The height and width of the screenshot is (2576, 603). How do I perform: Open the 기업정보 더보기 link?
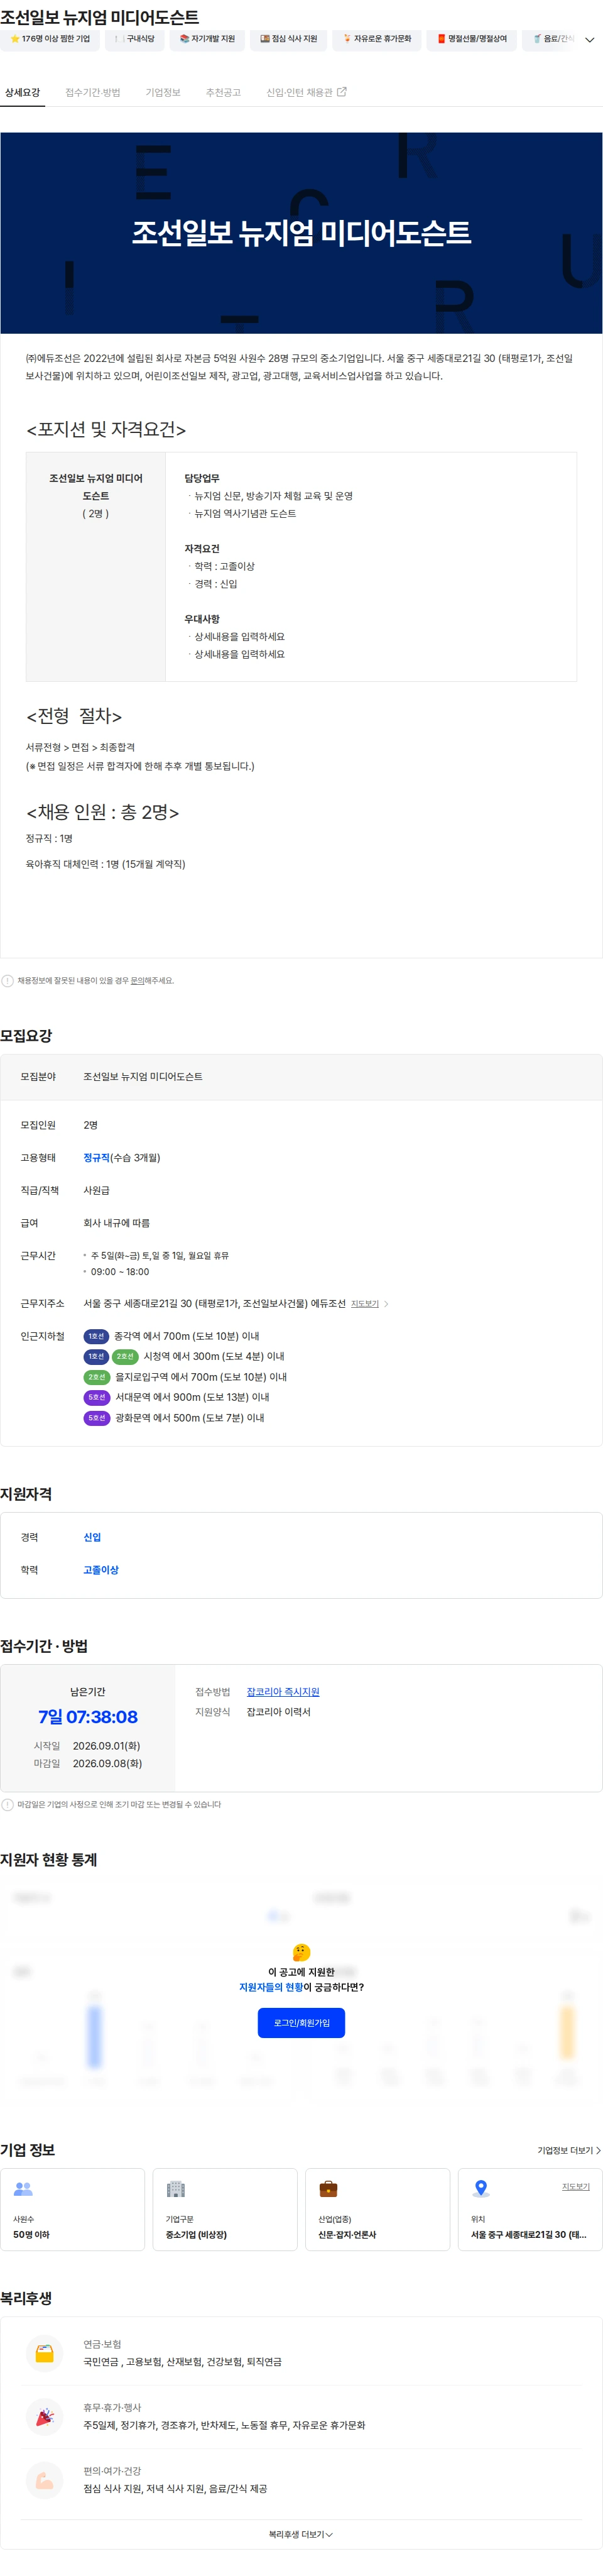569,2151
